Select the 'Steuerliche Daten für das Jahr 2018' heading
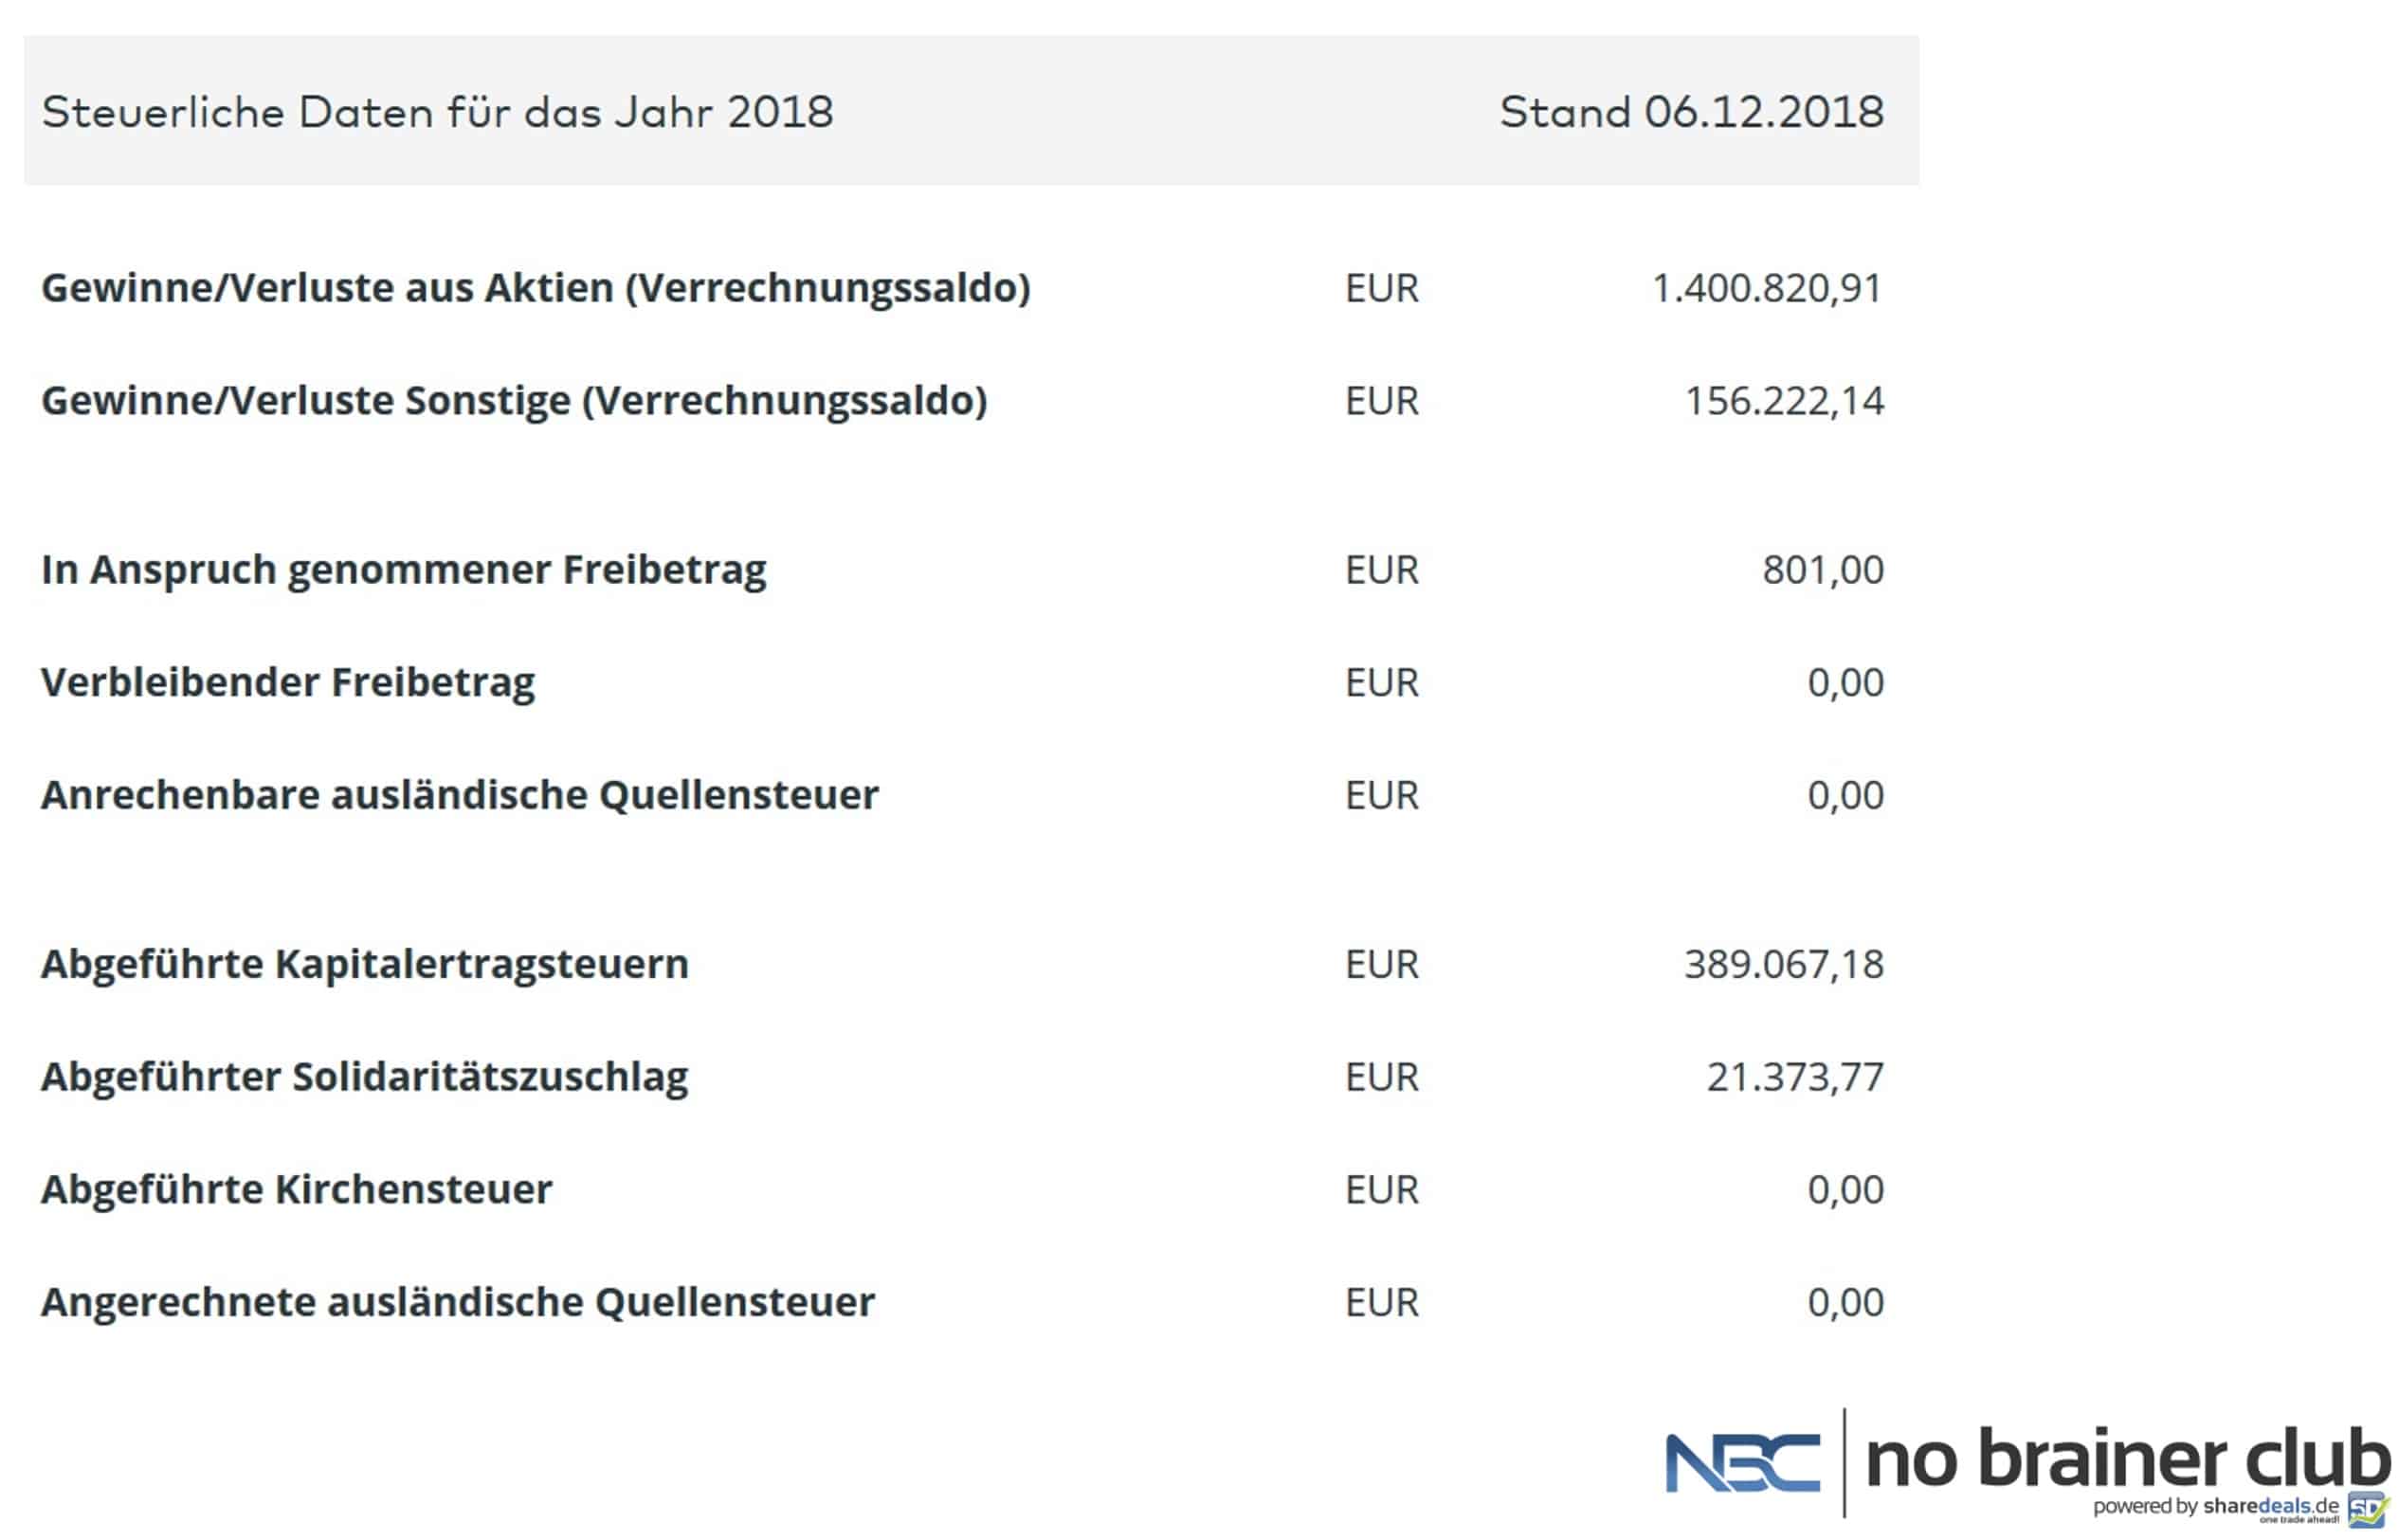This screenshot has width=2399, height=1540. [437, 112]
